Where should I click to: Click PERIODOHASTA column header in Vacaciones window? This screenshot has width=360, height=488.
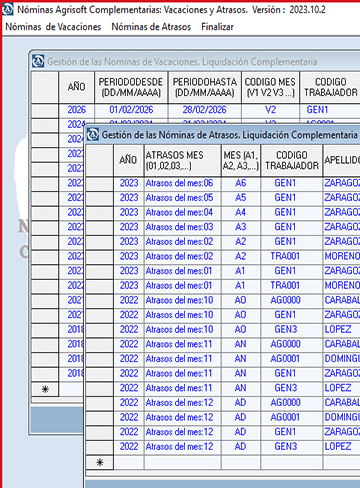(205, 87)
